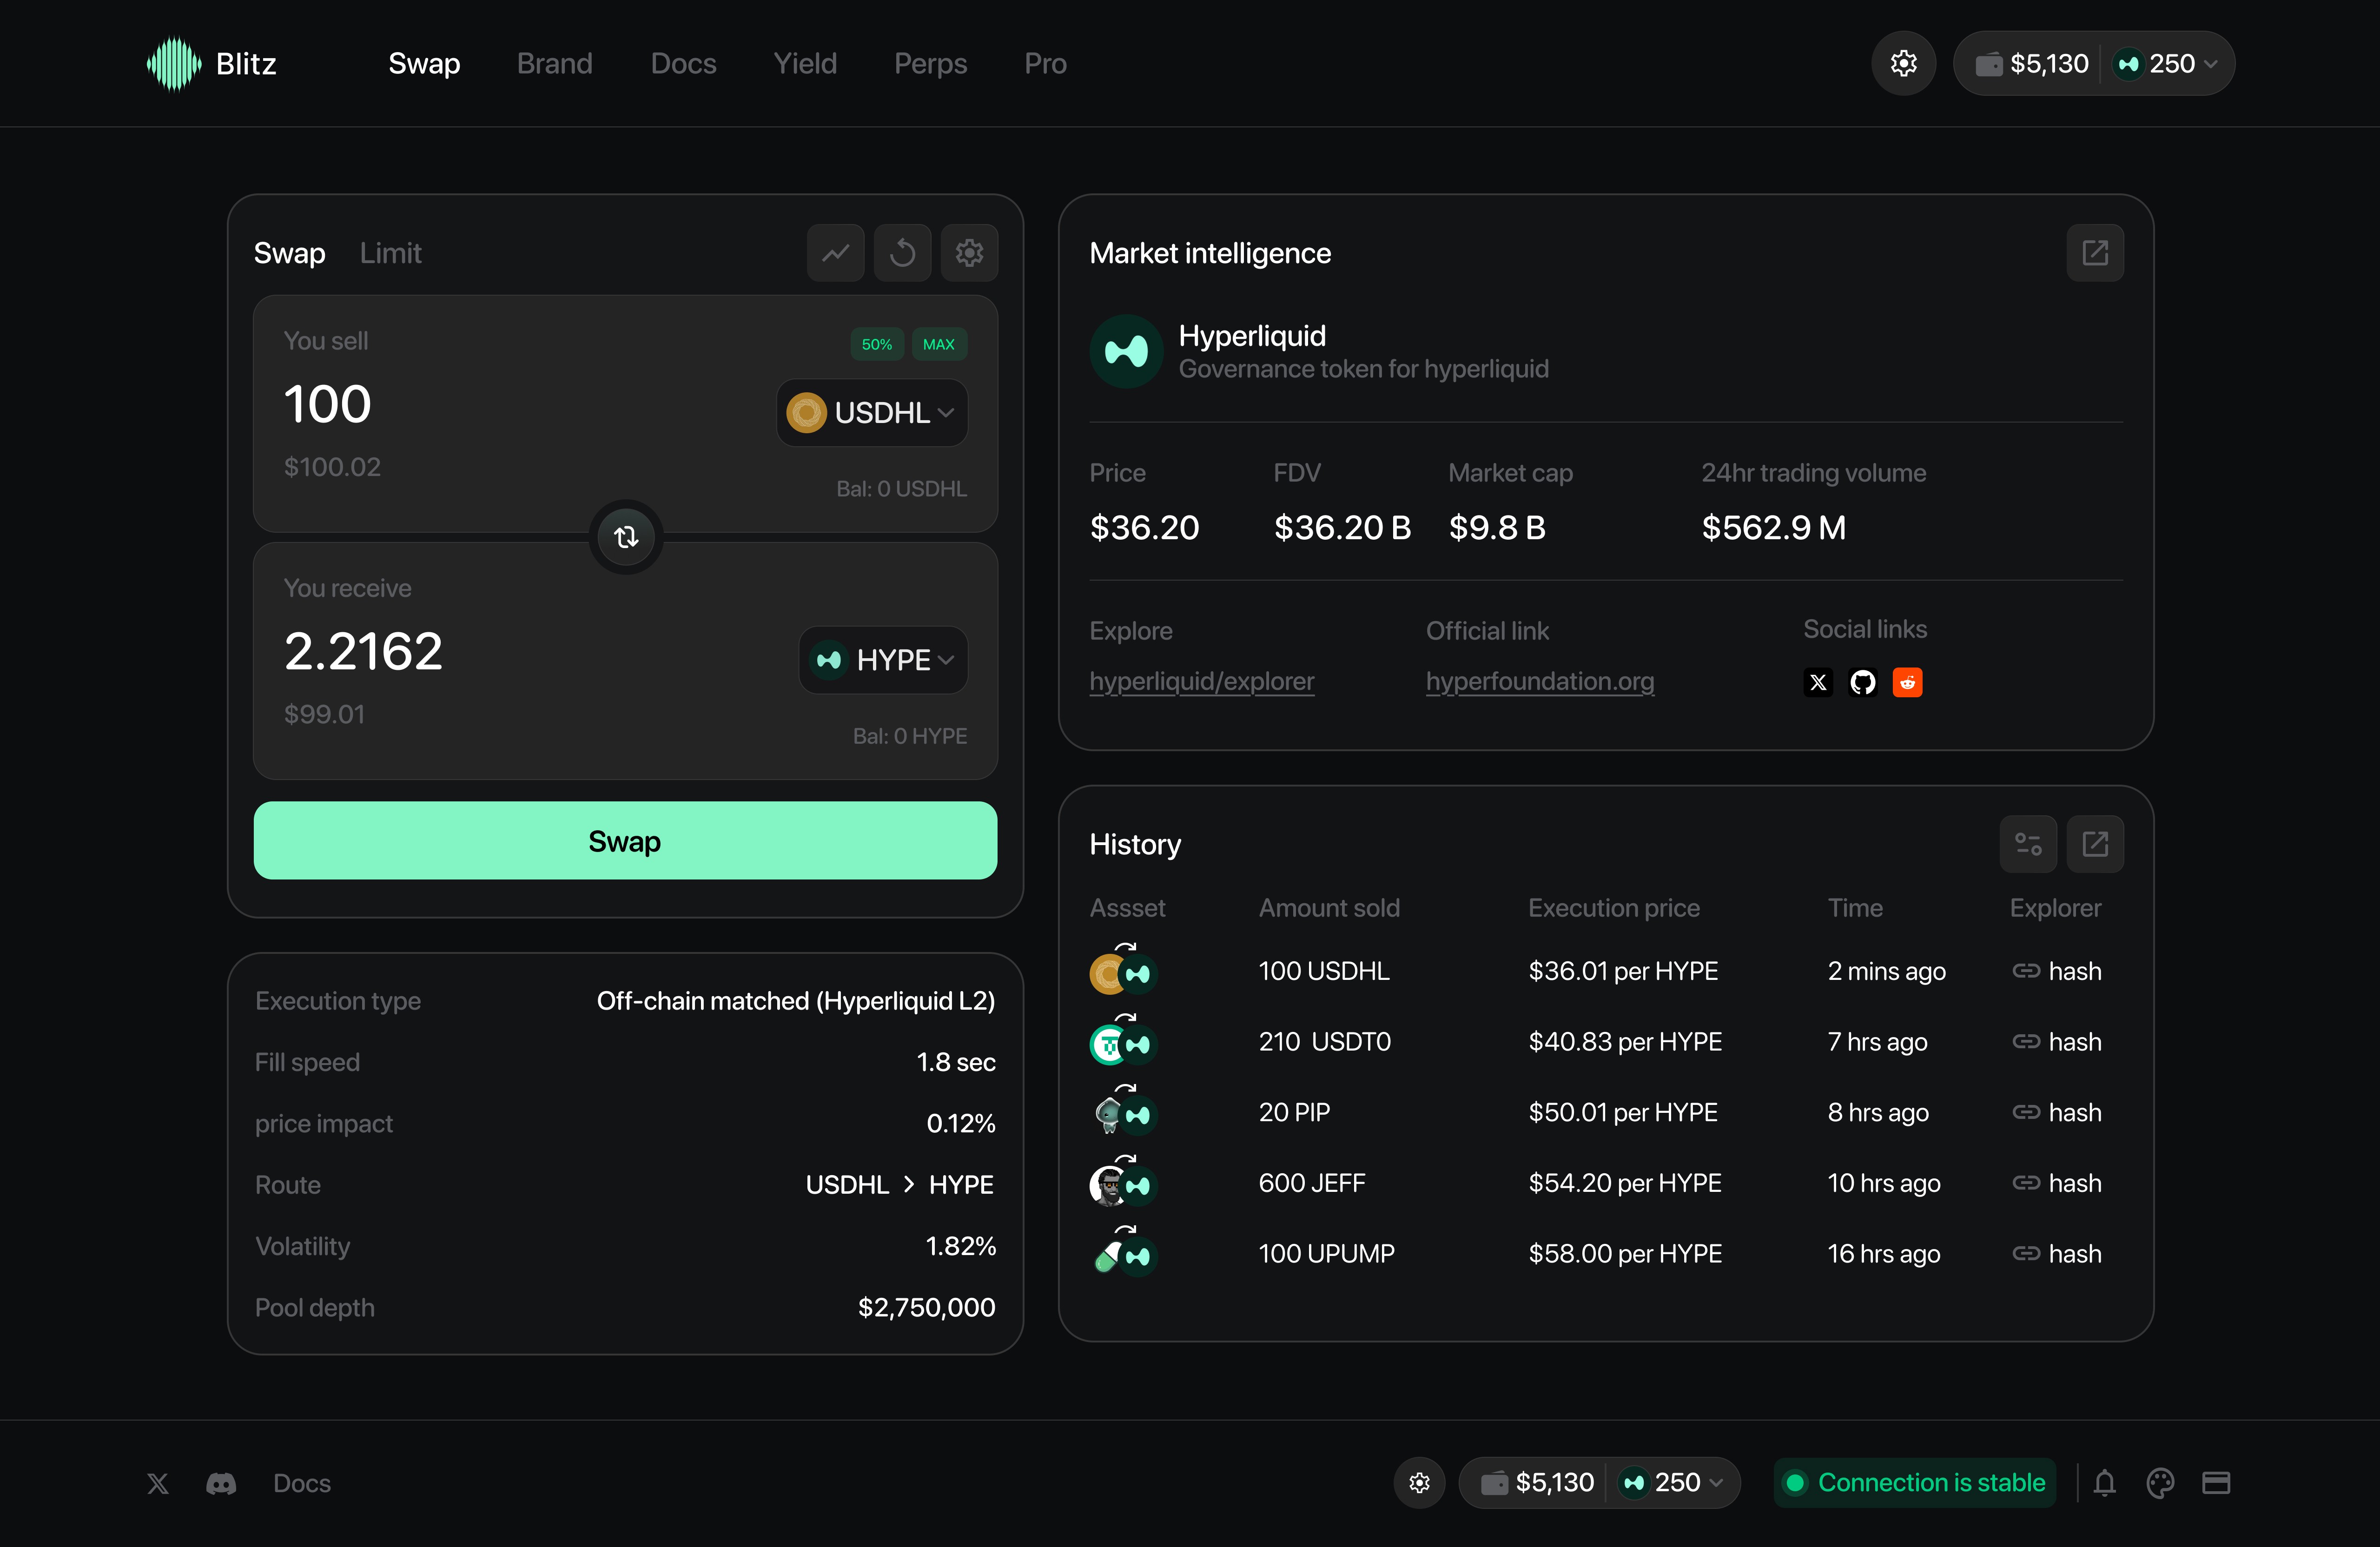
Task: Open Market intelligence in external view
Action: [2094, 253]
